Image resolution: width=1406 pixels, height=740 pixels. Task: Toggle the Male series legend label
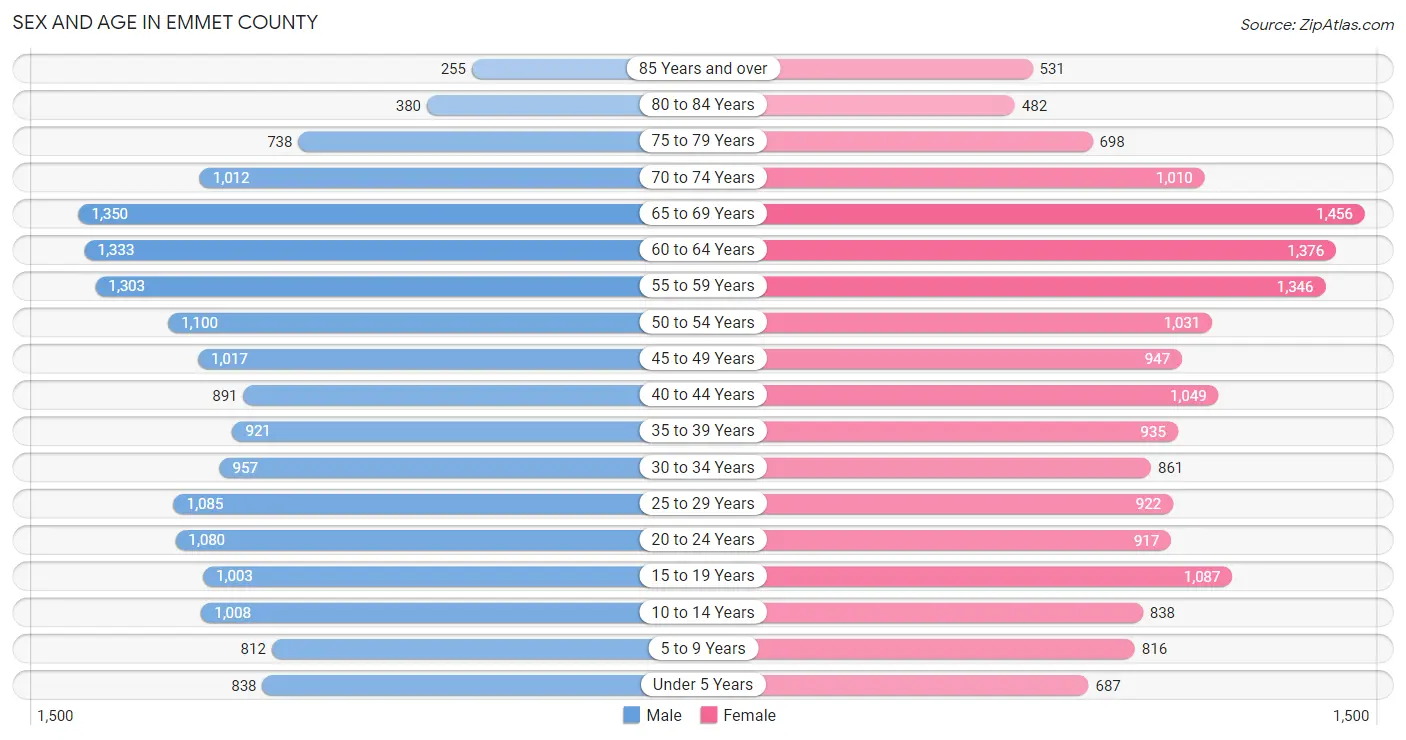coord(664,715)
